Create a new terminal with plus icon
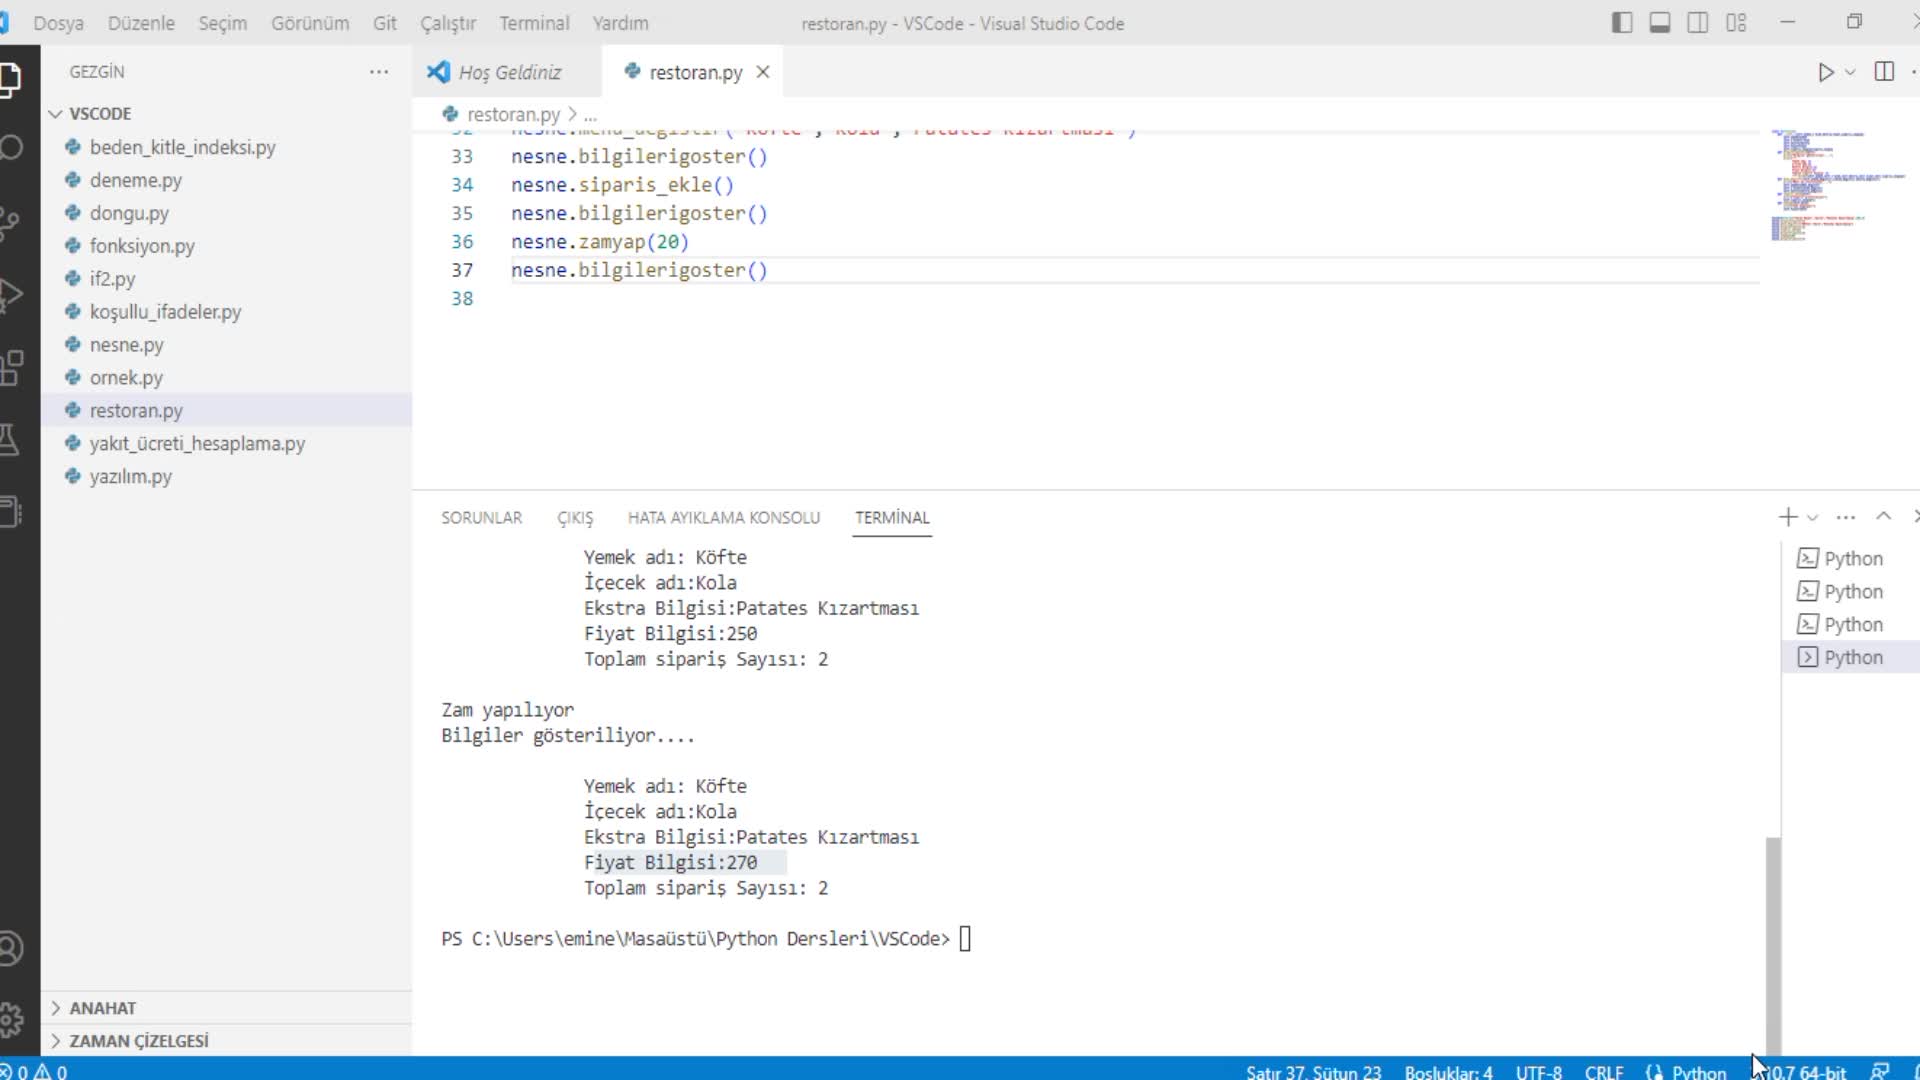 [x=1788, y=517]
